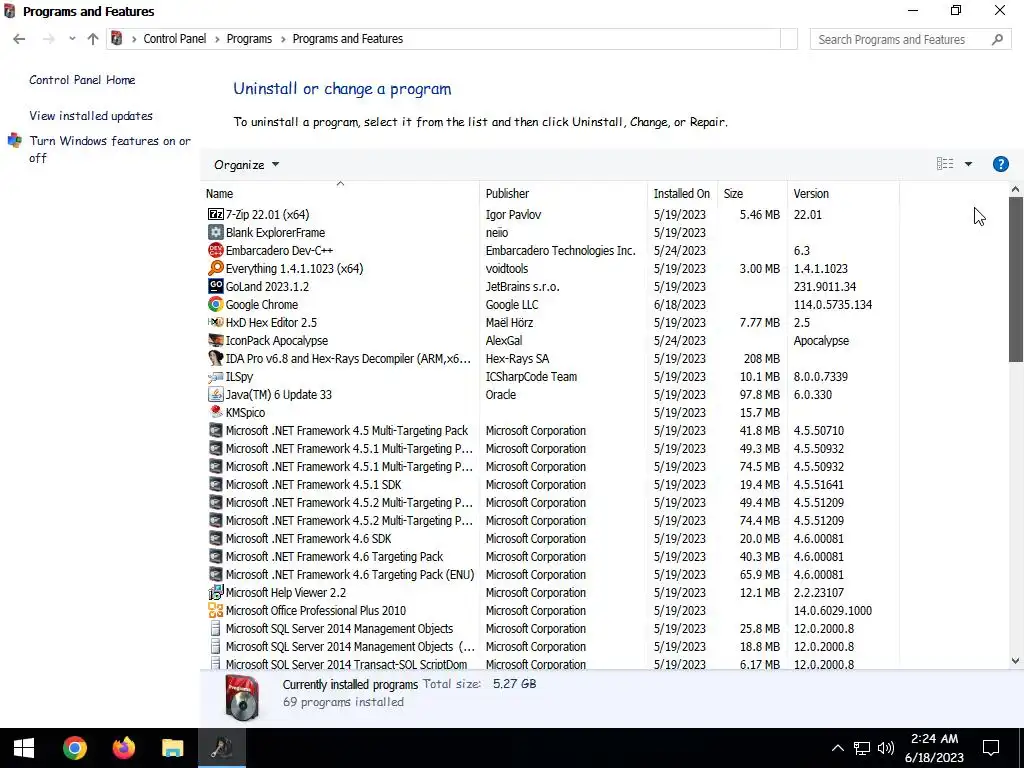Click the Up one level arrow
The width and height of the screenshot is (1024, 768).
point(93,39)
